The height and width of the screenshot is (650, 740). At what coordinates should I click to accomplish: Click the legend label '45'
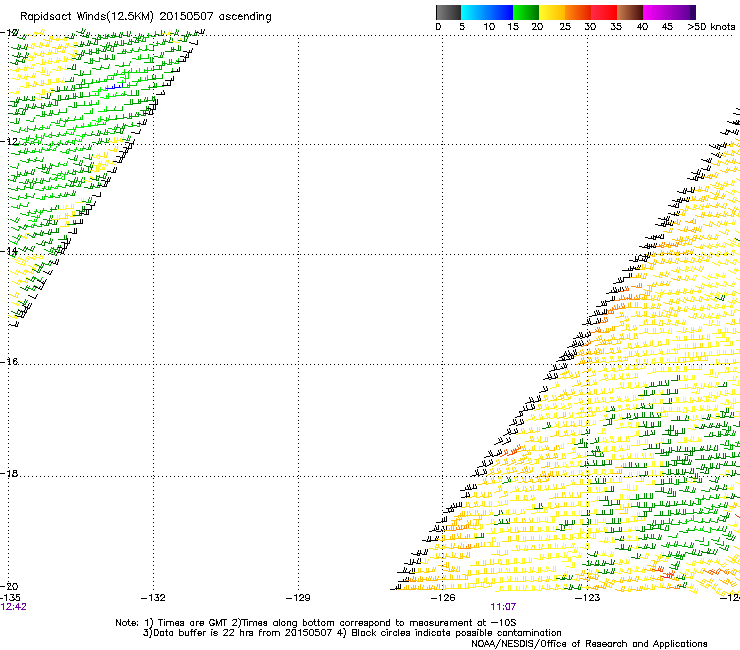pyautogui.click(x=667, y=27)
